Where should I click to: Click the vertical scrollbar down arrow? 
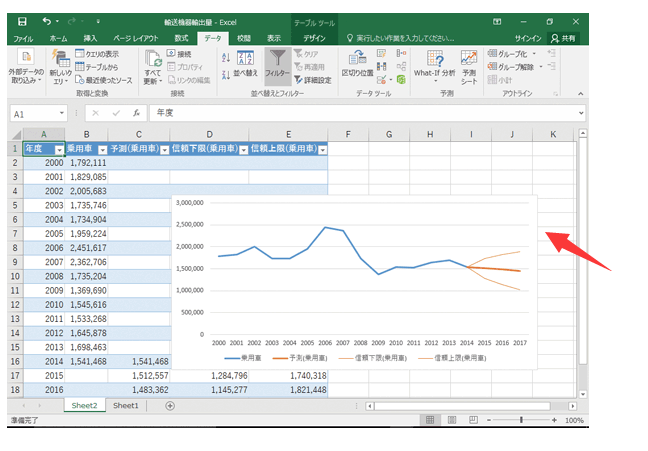[583, 394]
